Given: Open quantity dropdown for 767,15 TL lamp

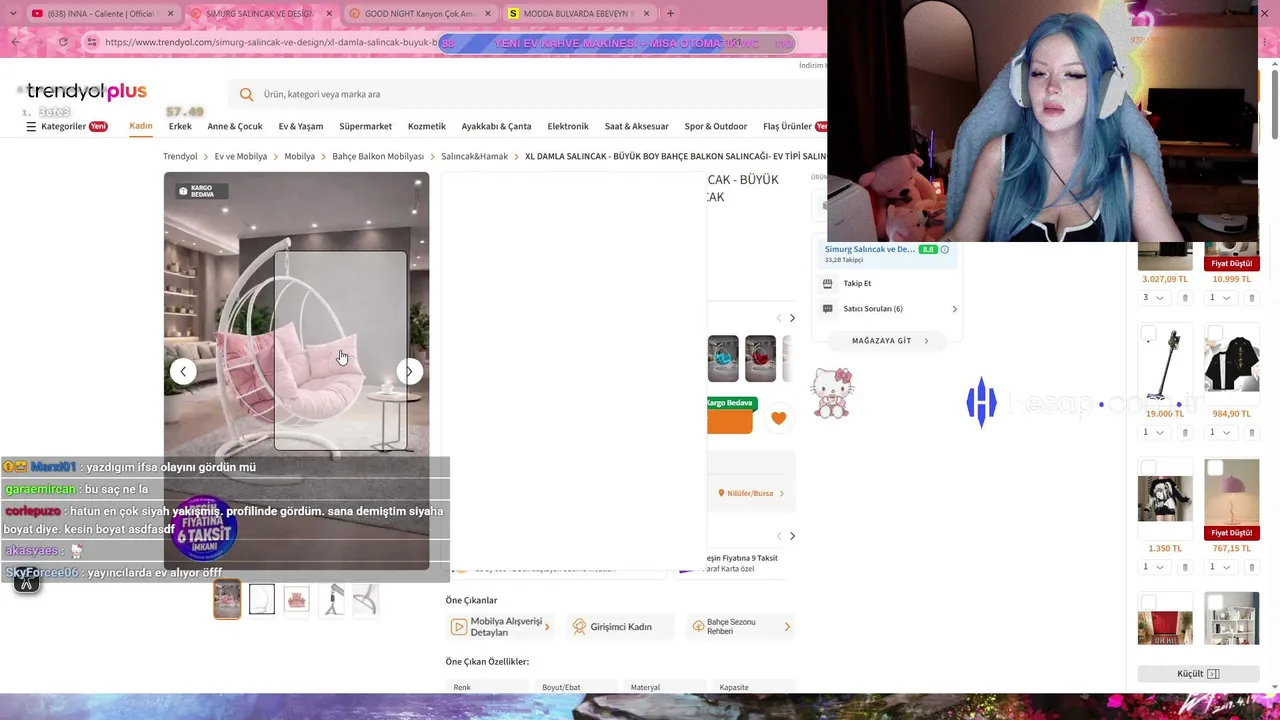Looking at the screenshot, I should click(1220, 567).
